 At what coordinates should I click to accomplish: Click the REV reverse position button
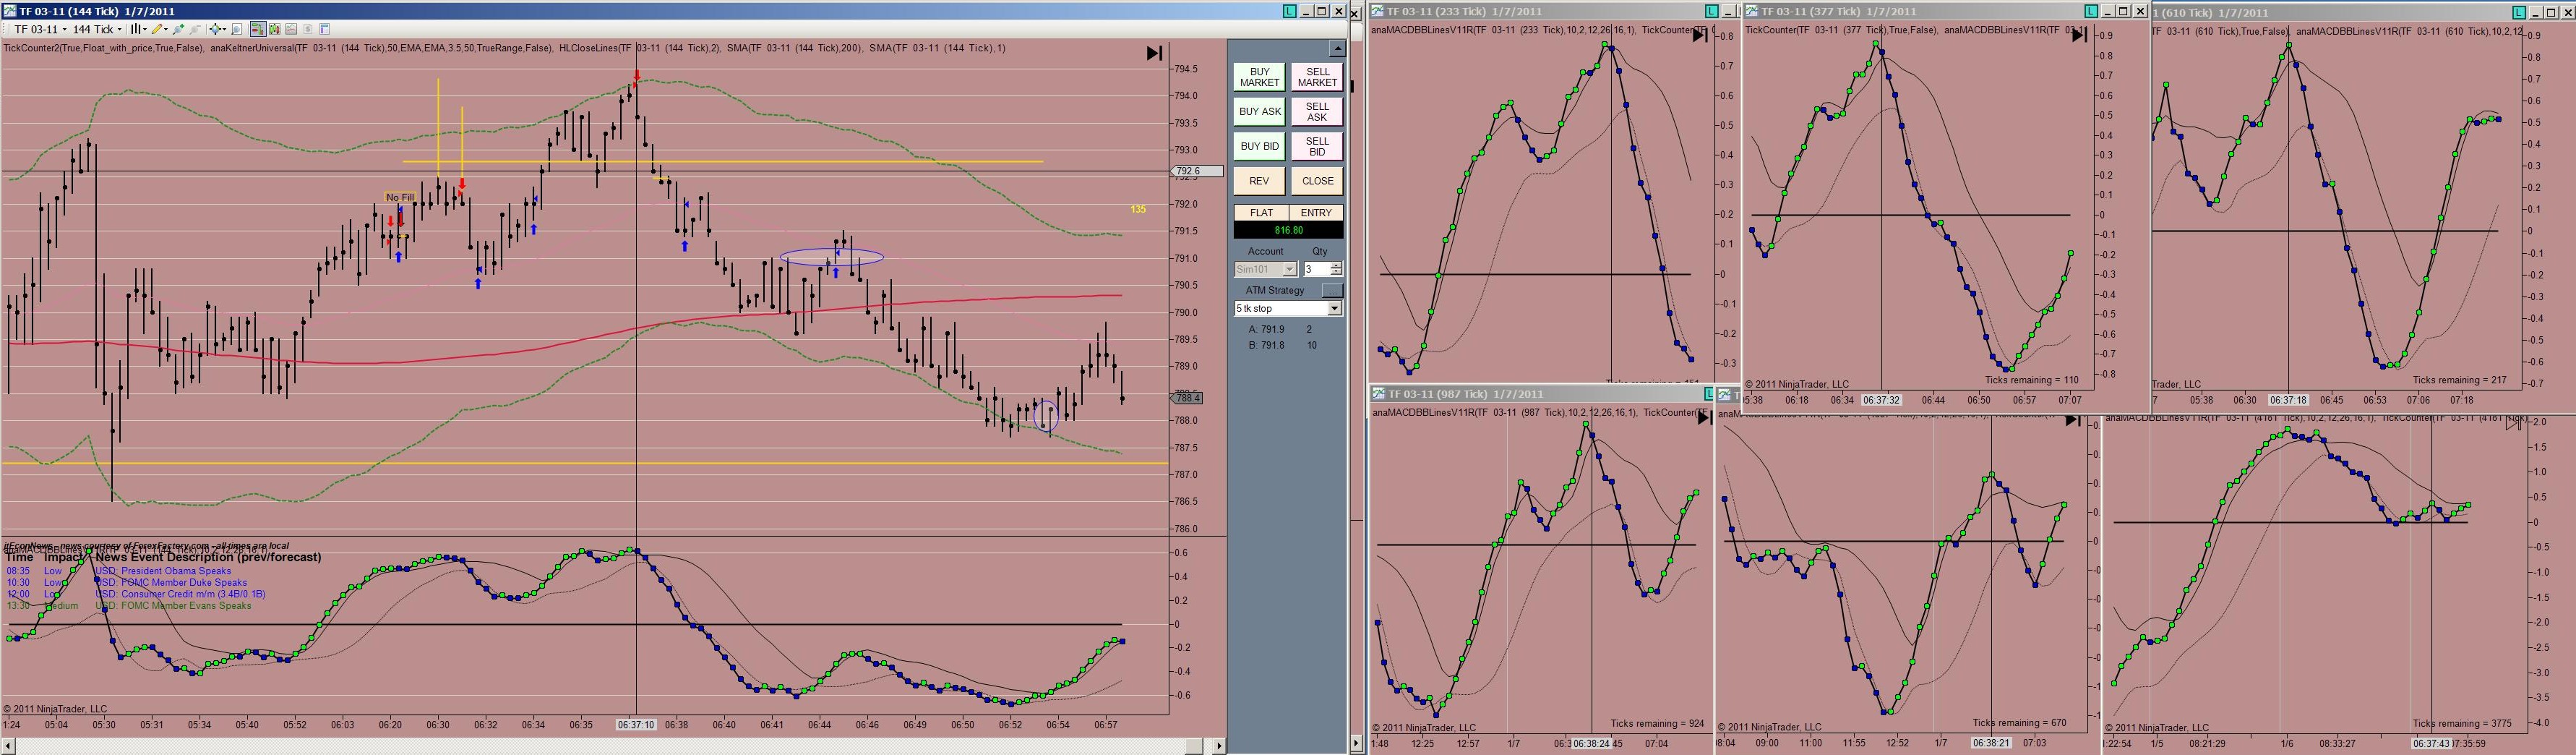(x=1259, y=181)
